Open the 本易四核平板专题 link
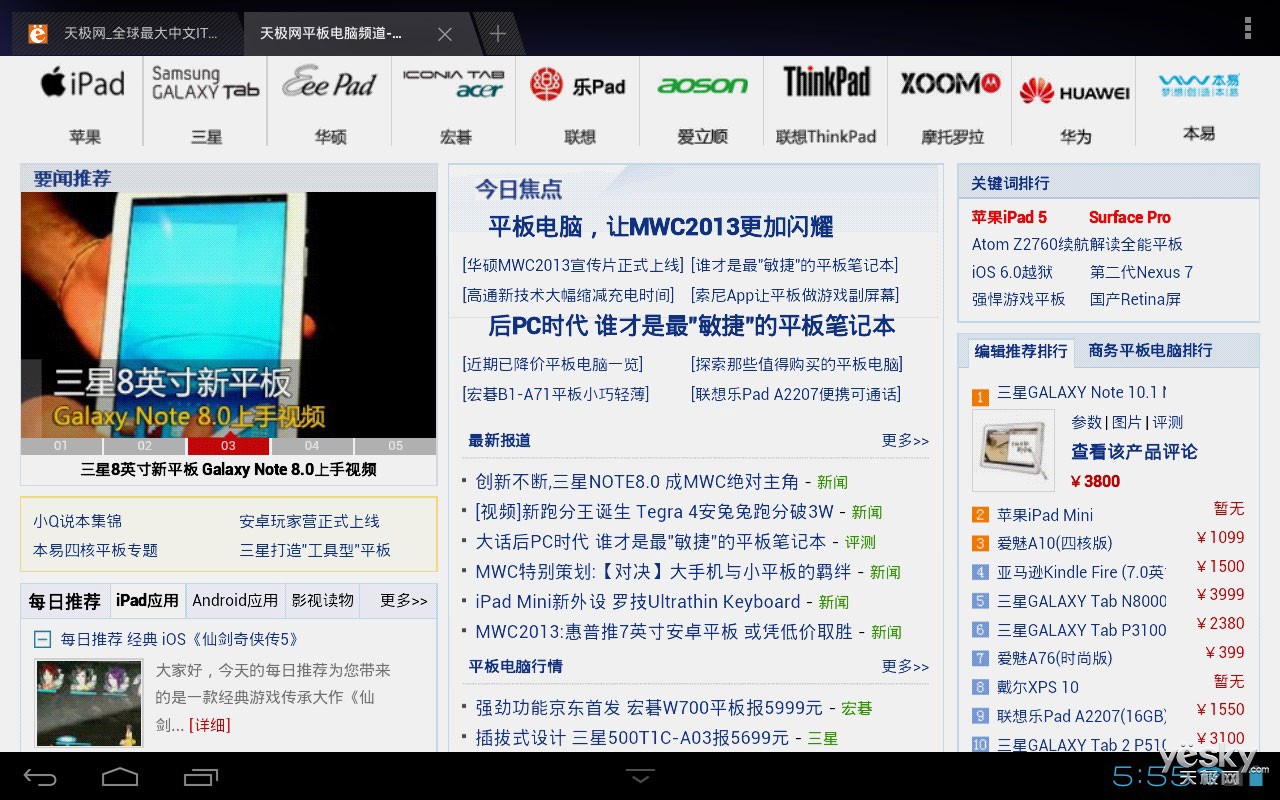The width and height of the screenshot is (1280, 800). tap(95, 550)
